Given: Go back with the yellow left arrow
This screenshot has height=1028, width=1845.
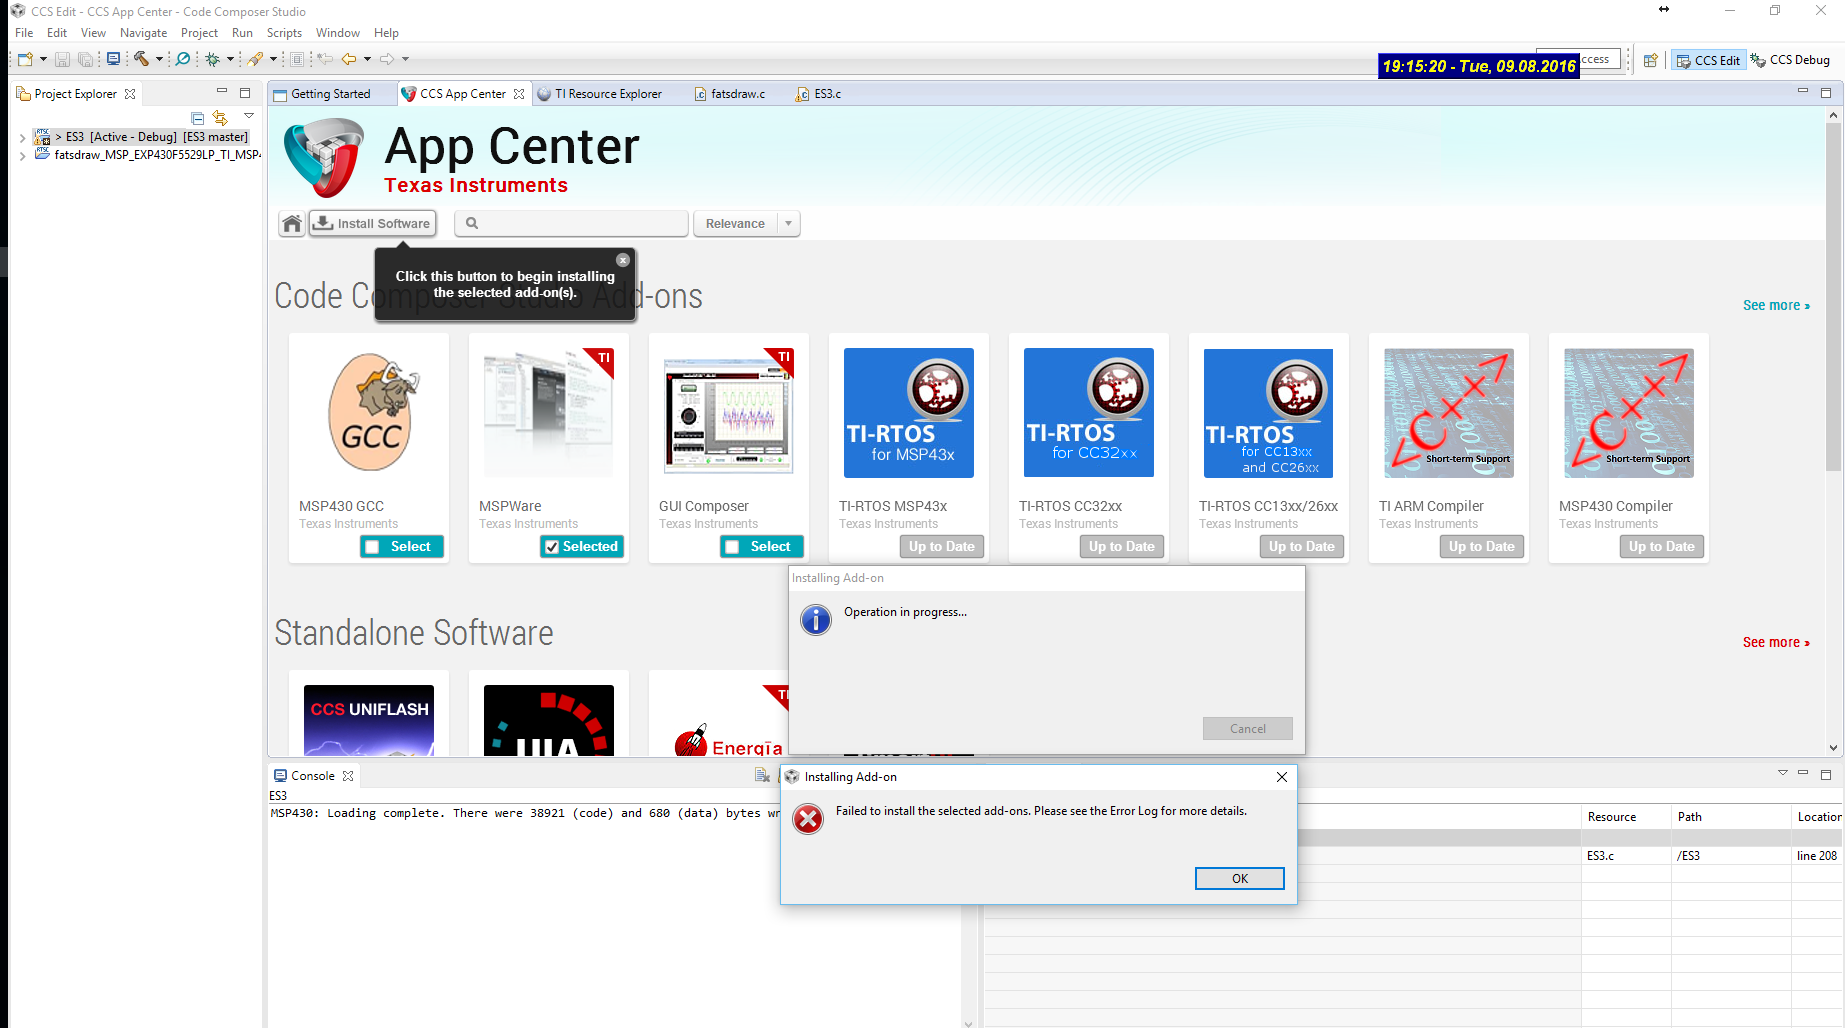Looking at the screenshot, I should [348, 59].
